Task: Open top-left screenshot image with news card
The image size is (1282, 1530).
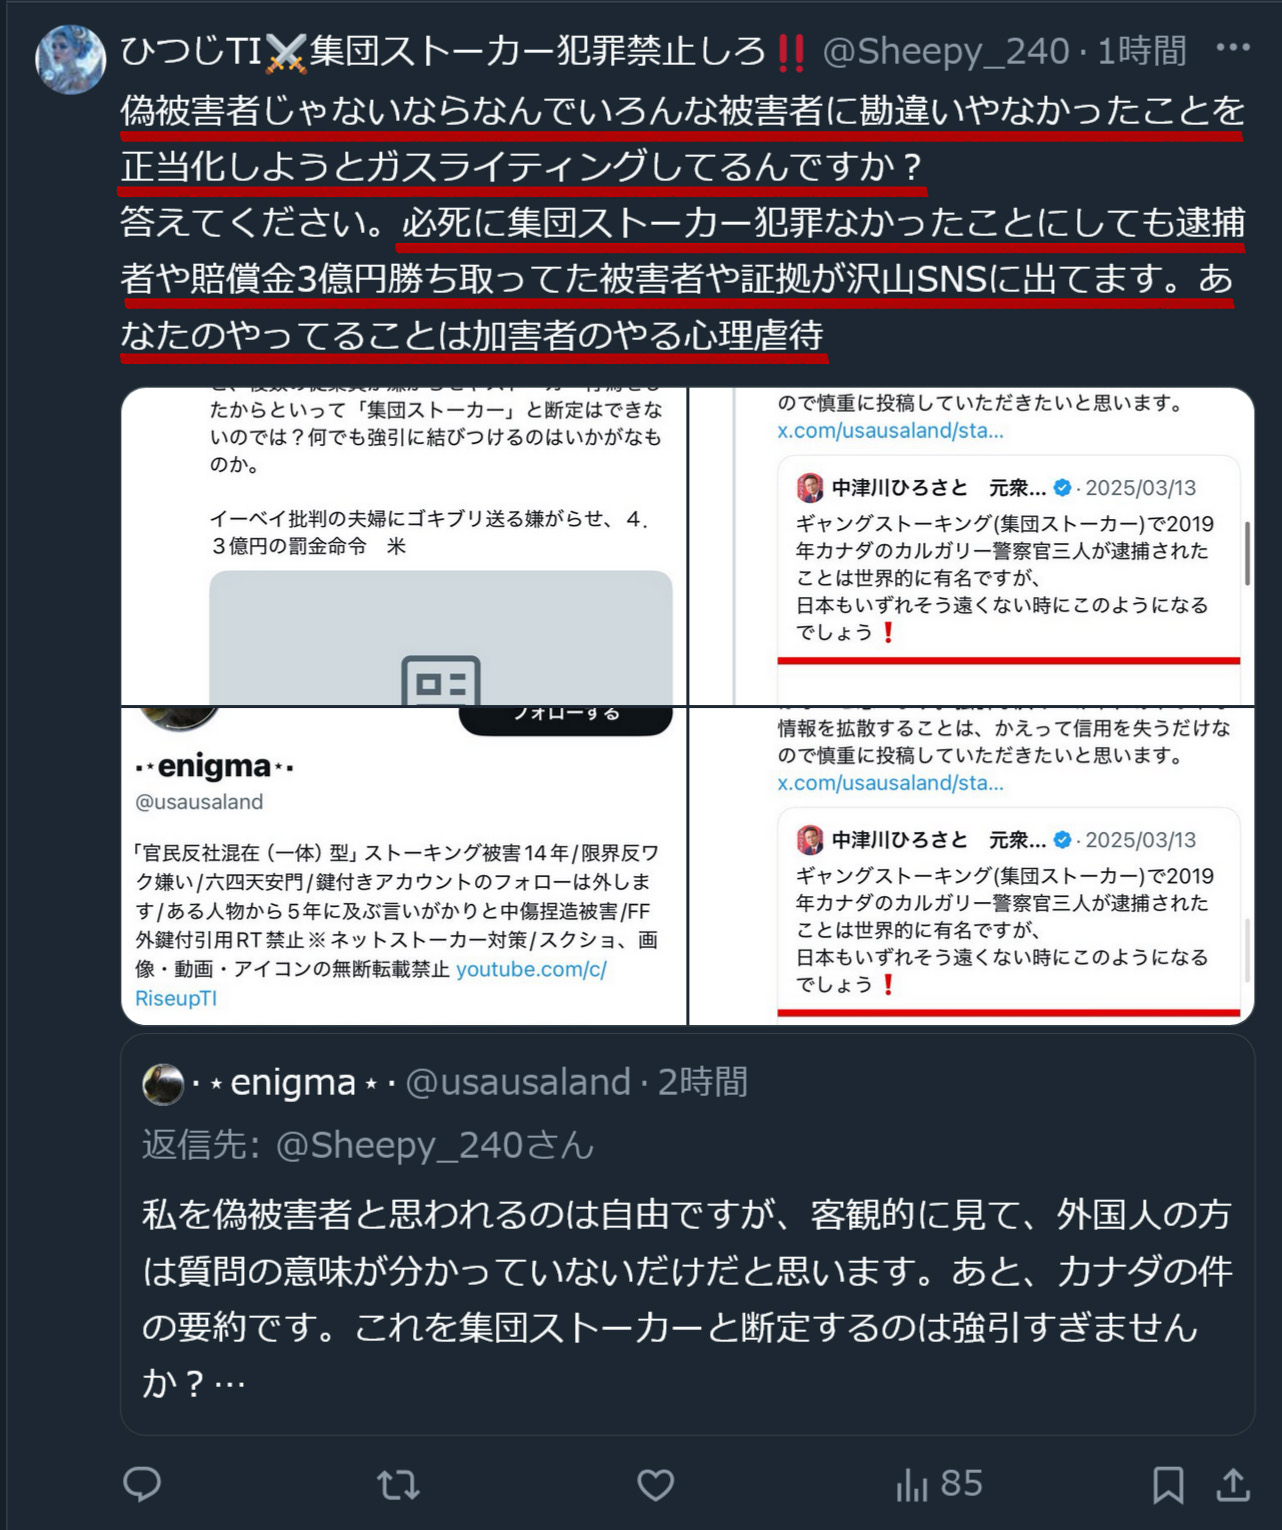Action: 404,546
